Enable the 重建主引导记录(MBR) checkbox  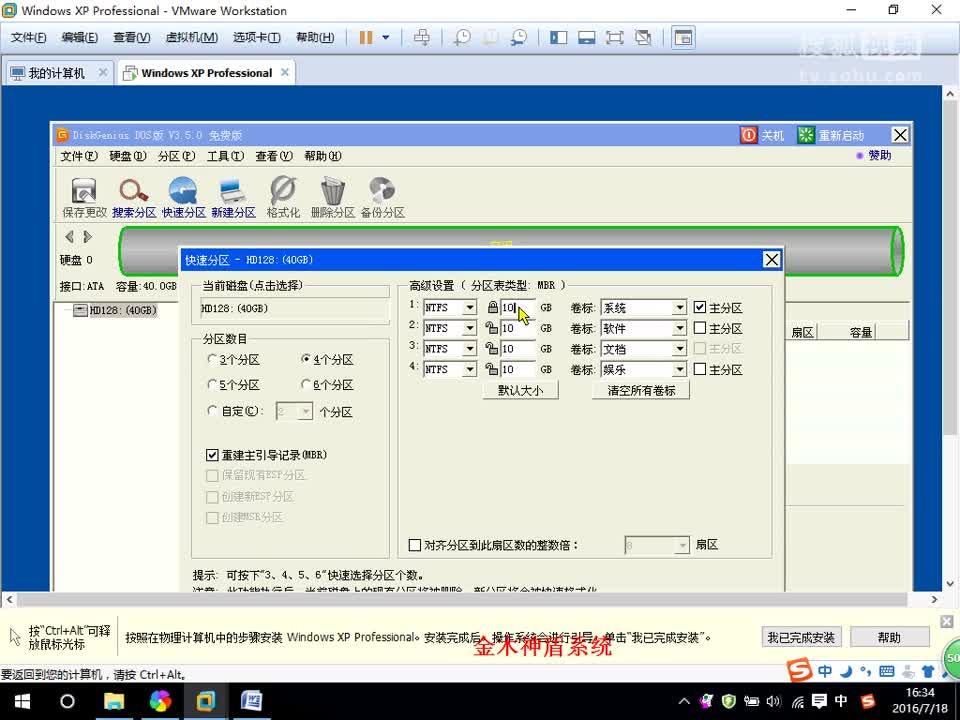tap(213, 454)
